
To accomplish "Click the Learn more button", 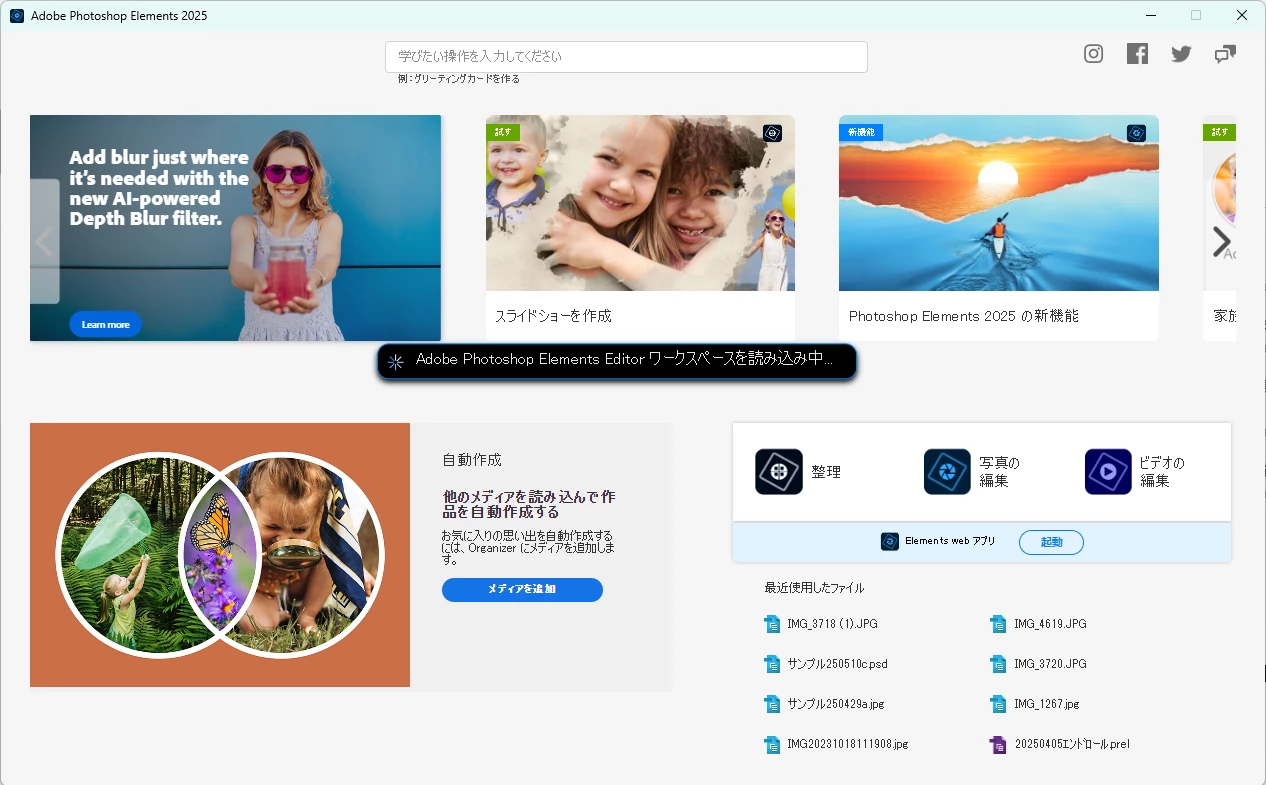I will pos(105,324).
